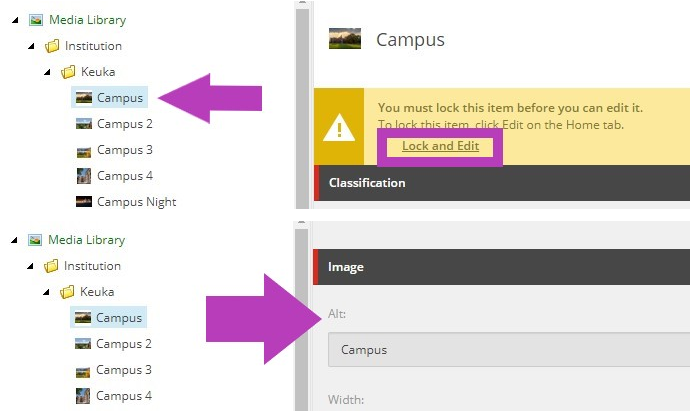Collapse the Institution node in bottom tree
This screenshot has height=412, width=691.
pos(30,266)
